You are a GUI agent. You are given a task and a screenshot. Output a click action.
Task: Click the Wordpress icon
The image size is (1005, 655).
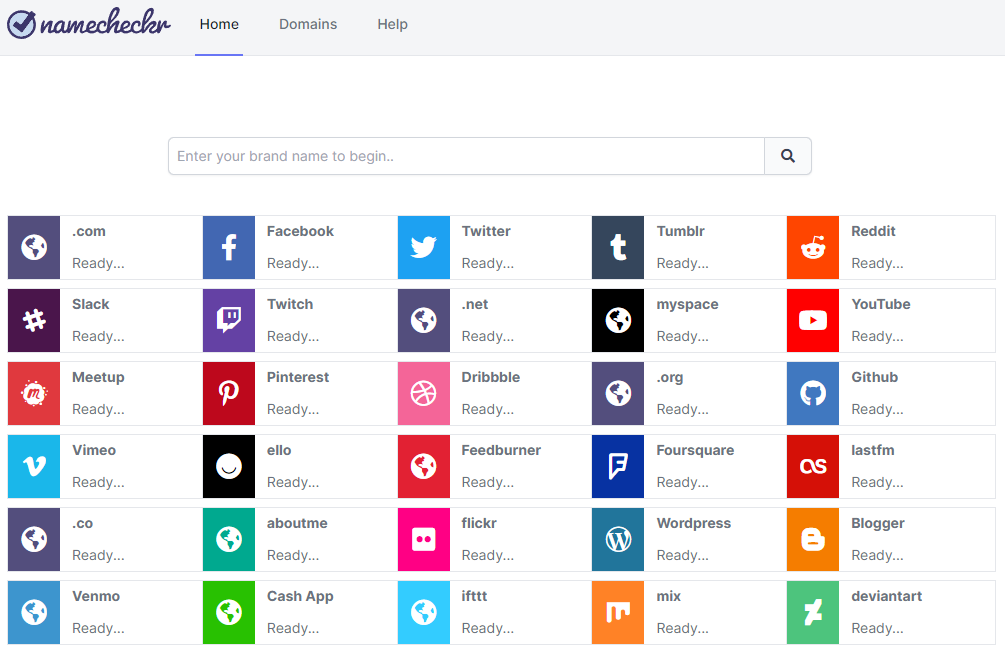(617, 539)
